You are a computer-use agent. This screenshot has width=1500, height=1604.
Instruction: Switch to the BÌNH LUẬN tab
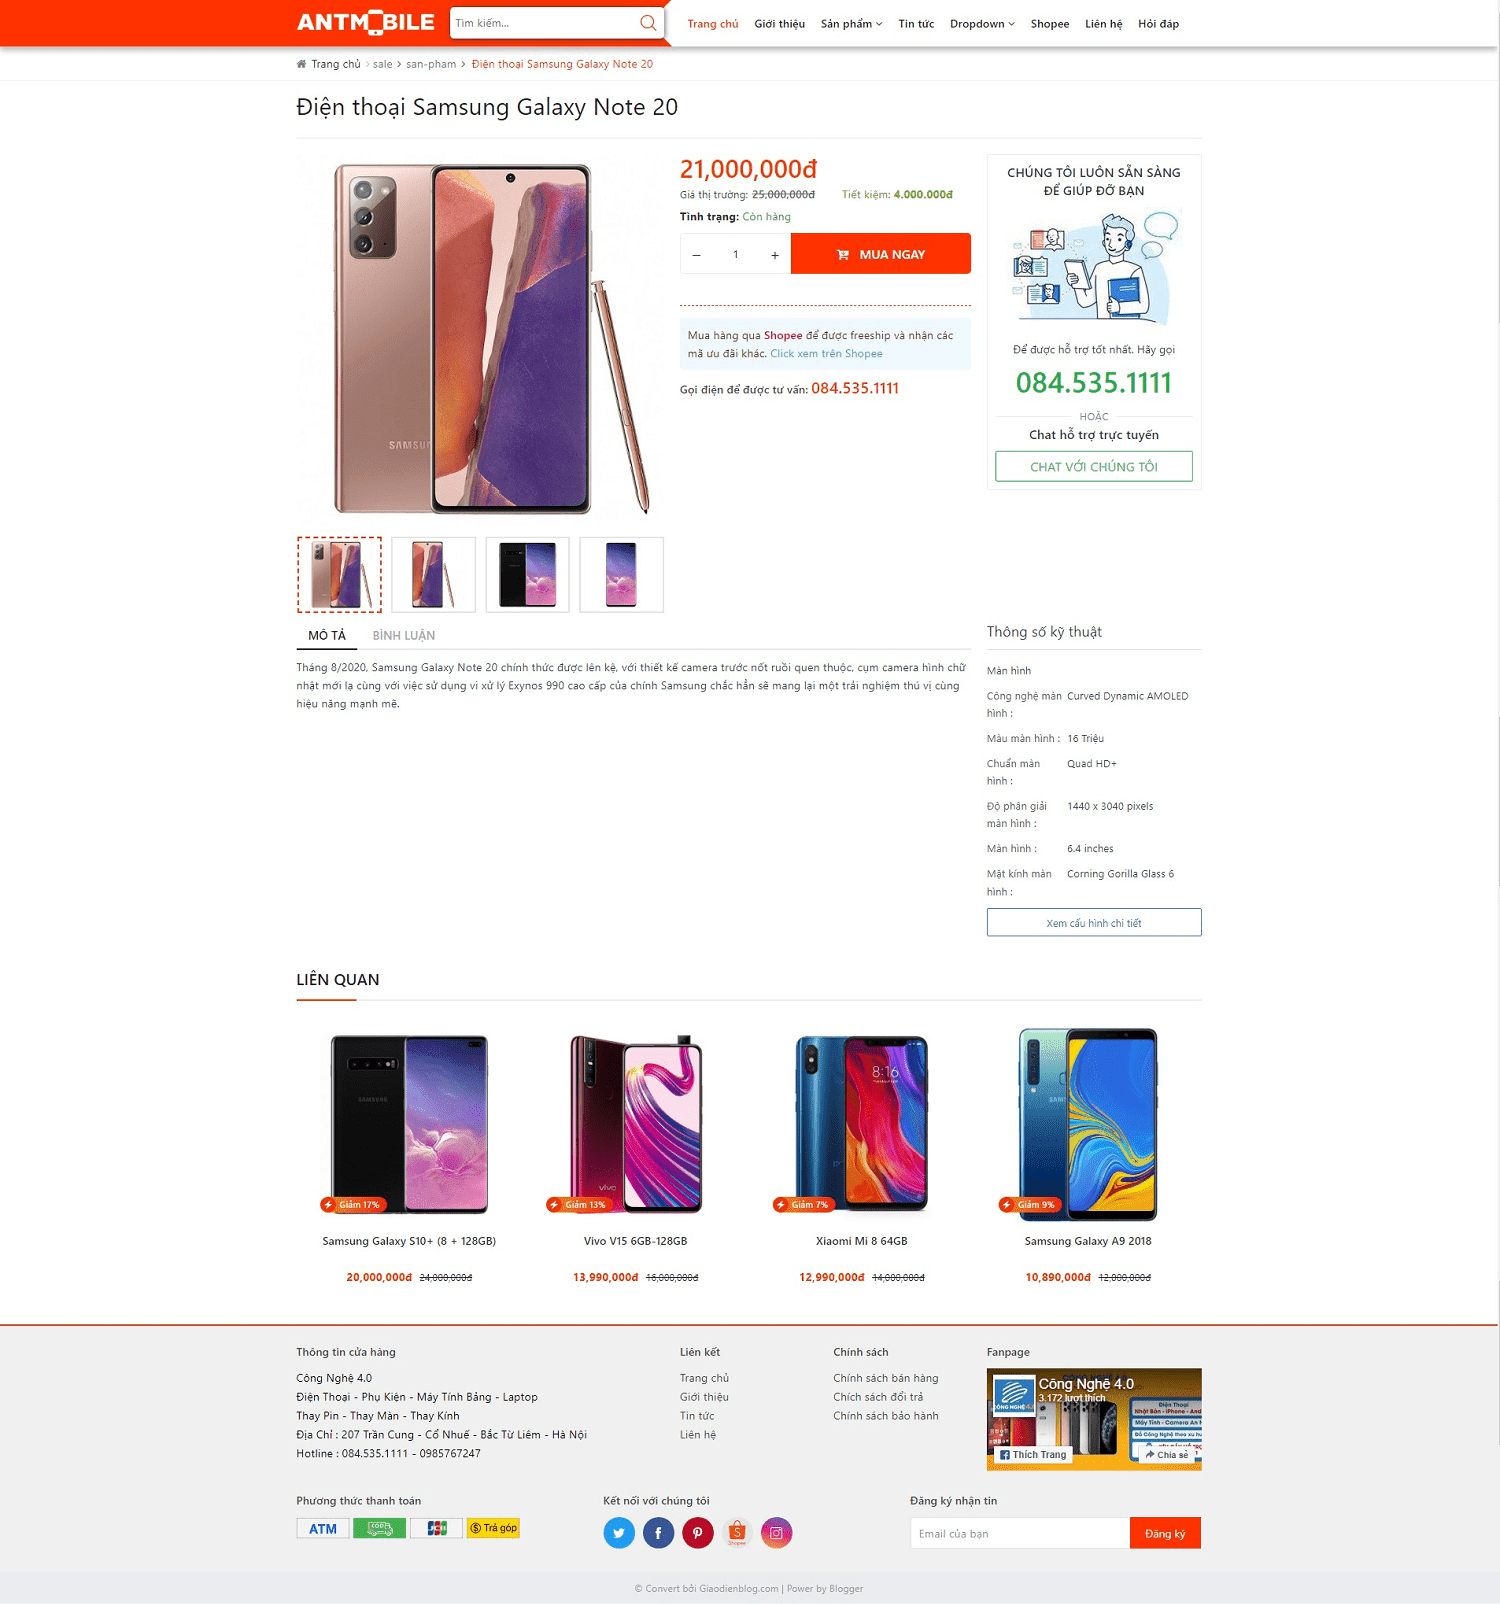[404, 635]
